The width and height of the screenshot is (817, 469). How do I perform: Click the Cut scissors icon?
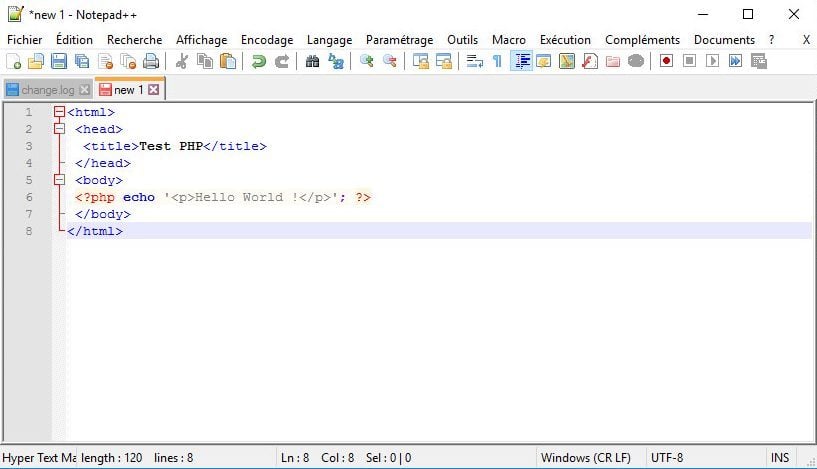182,61
